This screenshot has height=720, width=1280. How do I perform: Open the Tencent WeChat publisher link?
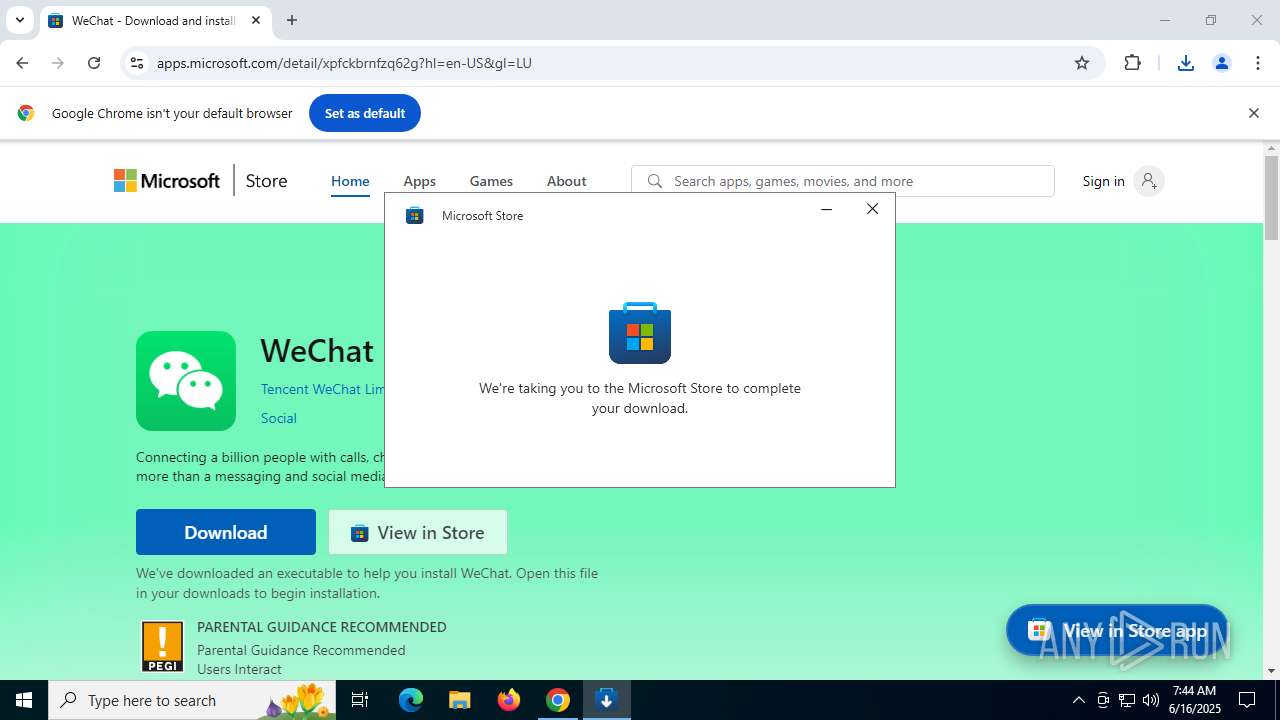pyautogui.click(x=322, y=389)
